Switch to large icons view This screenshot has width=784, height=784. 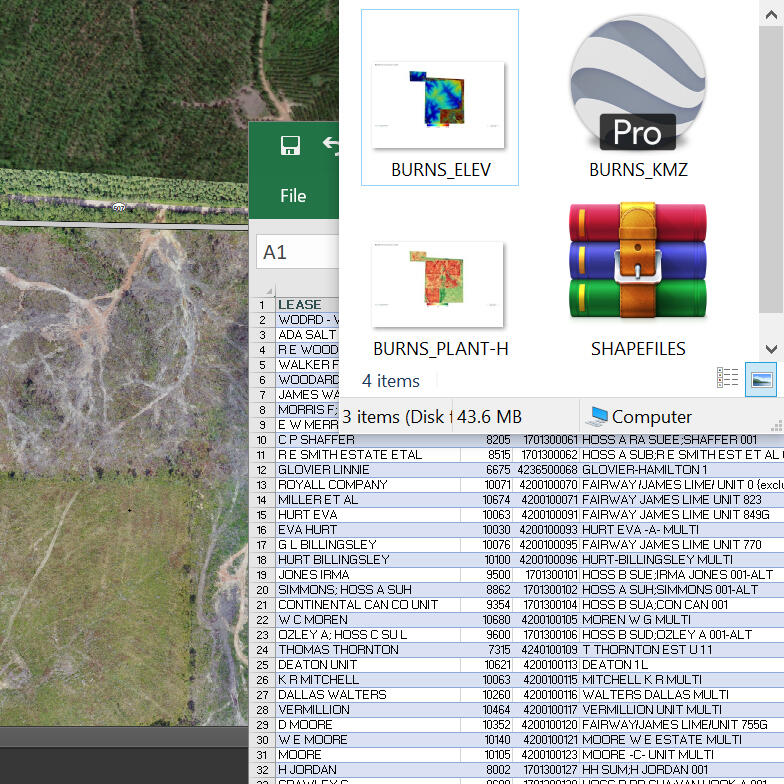(760, 378)
